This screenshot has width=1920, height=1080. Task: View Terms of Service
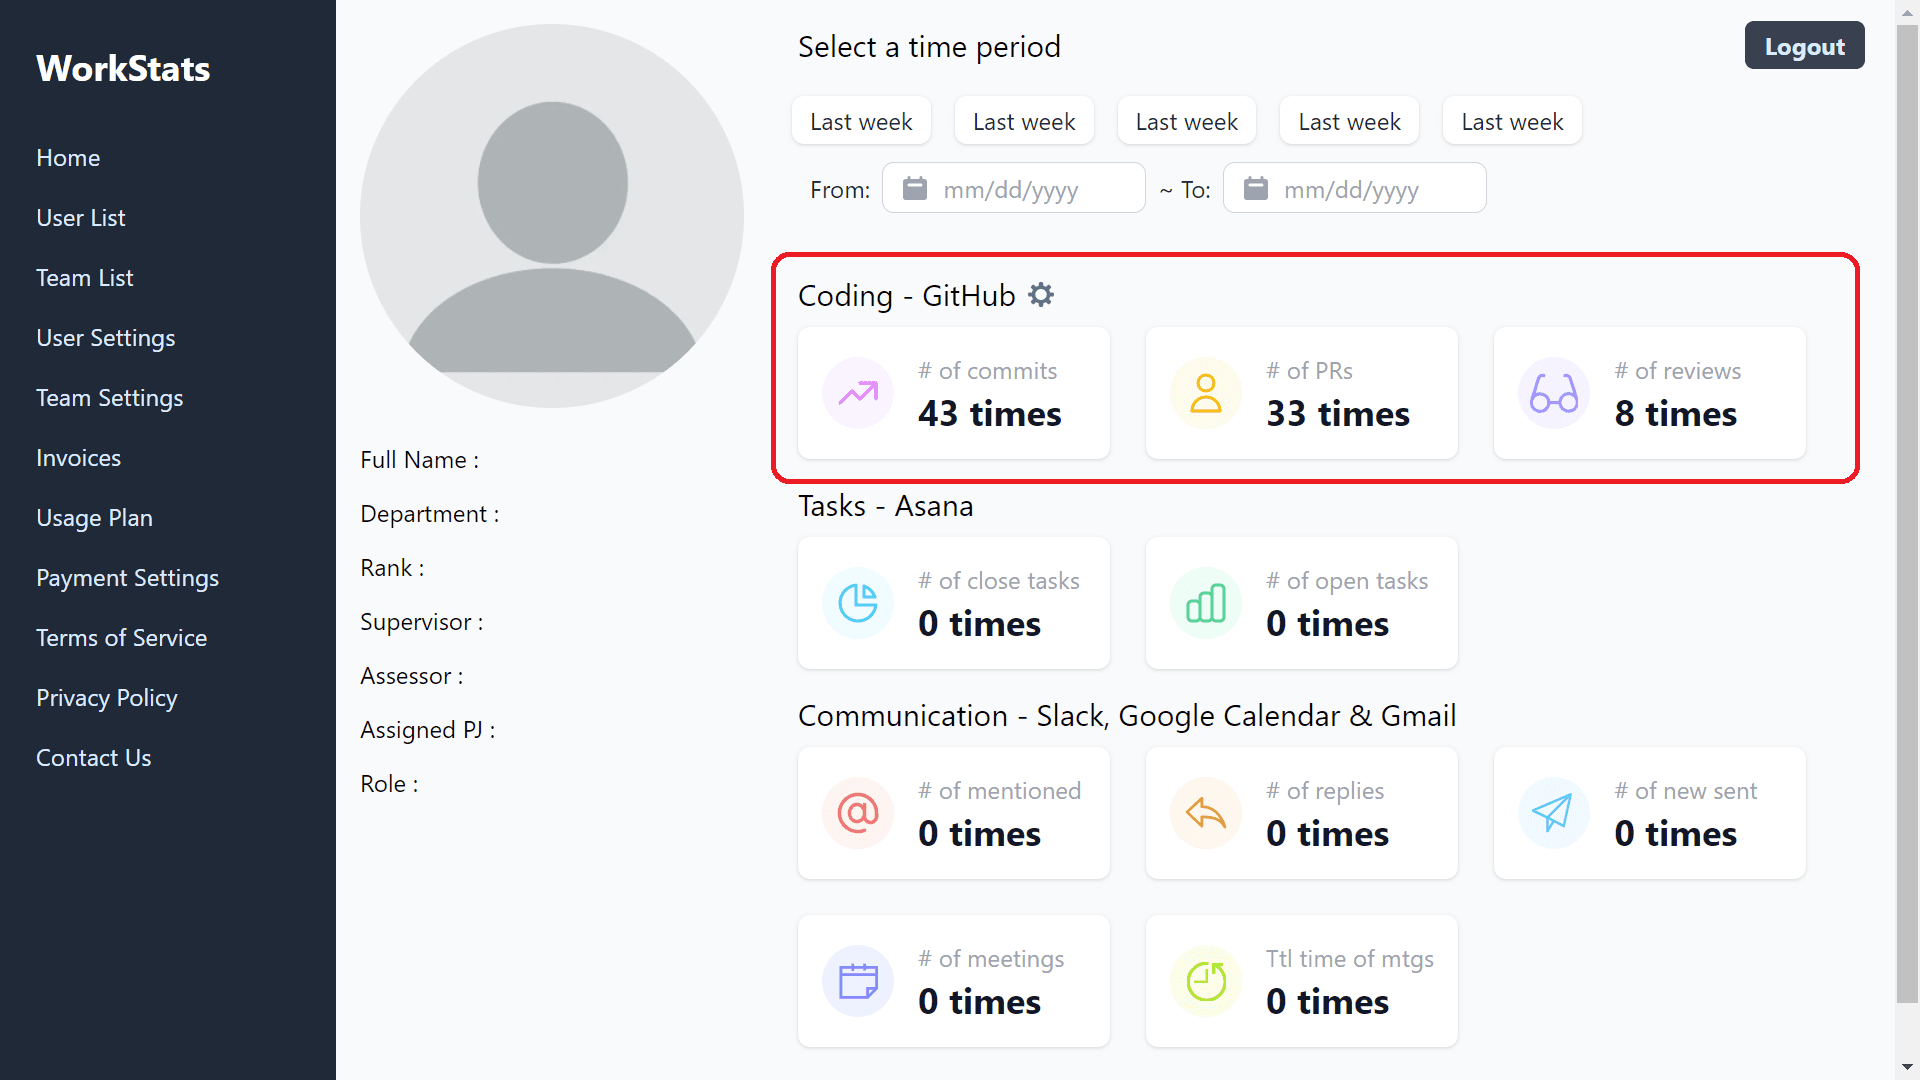[x=122, y=638]
